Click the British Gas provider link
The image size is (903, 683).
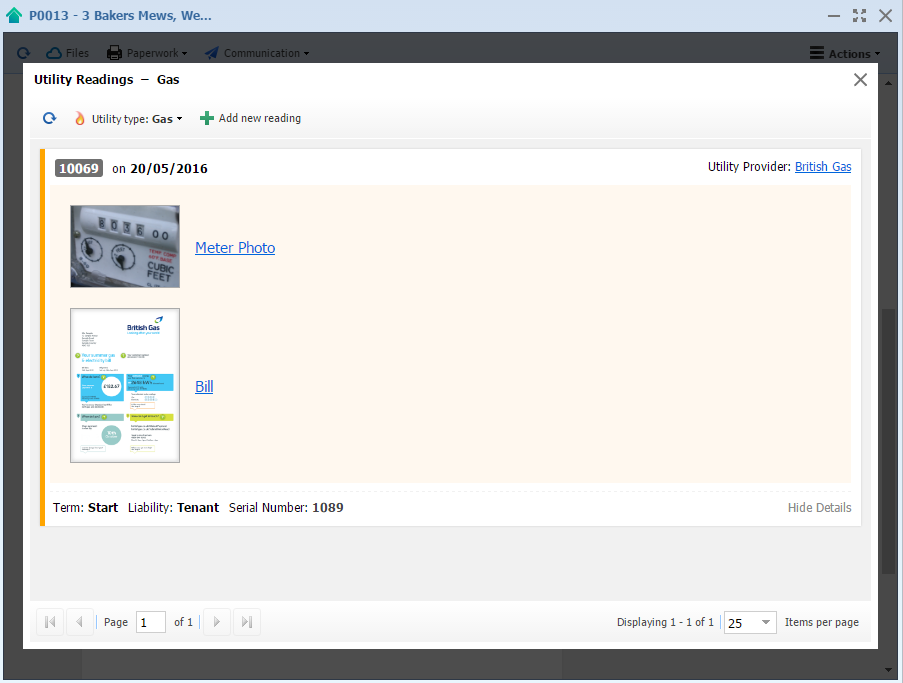[x=823, y=167]
